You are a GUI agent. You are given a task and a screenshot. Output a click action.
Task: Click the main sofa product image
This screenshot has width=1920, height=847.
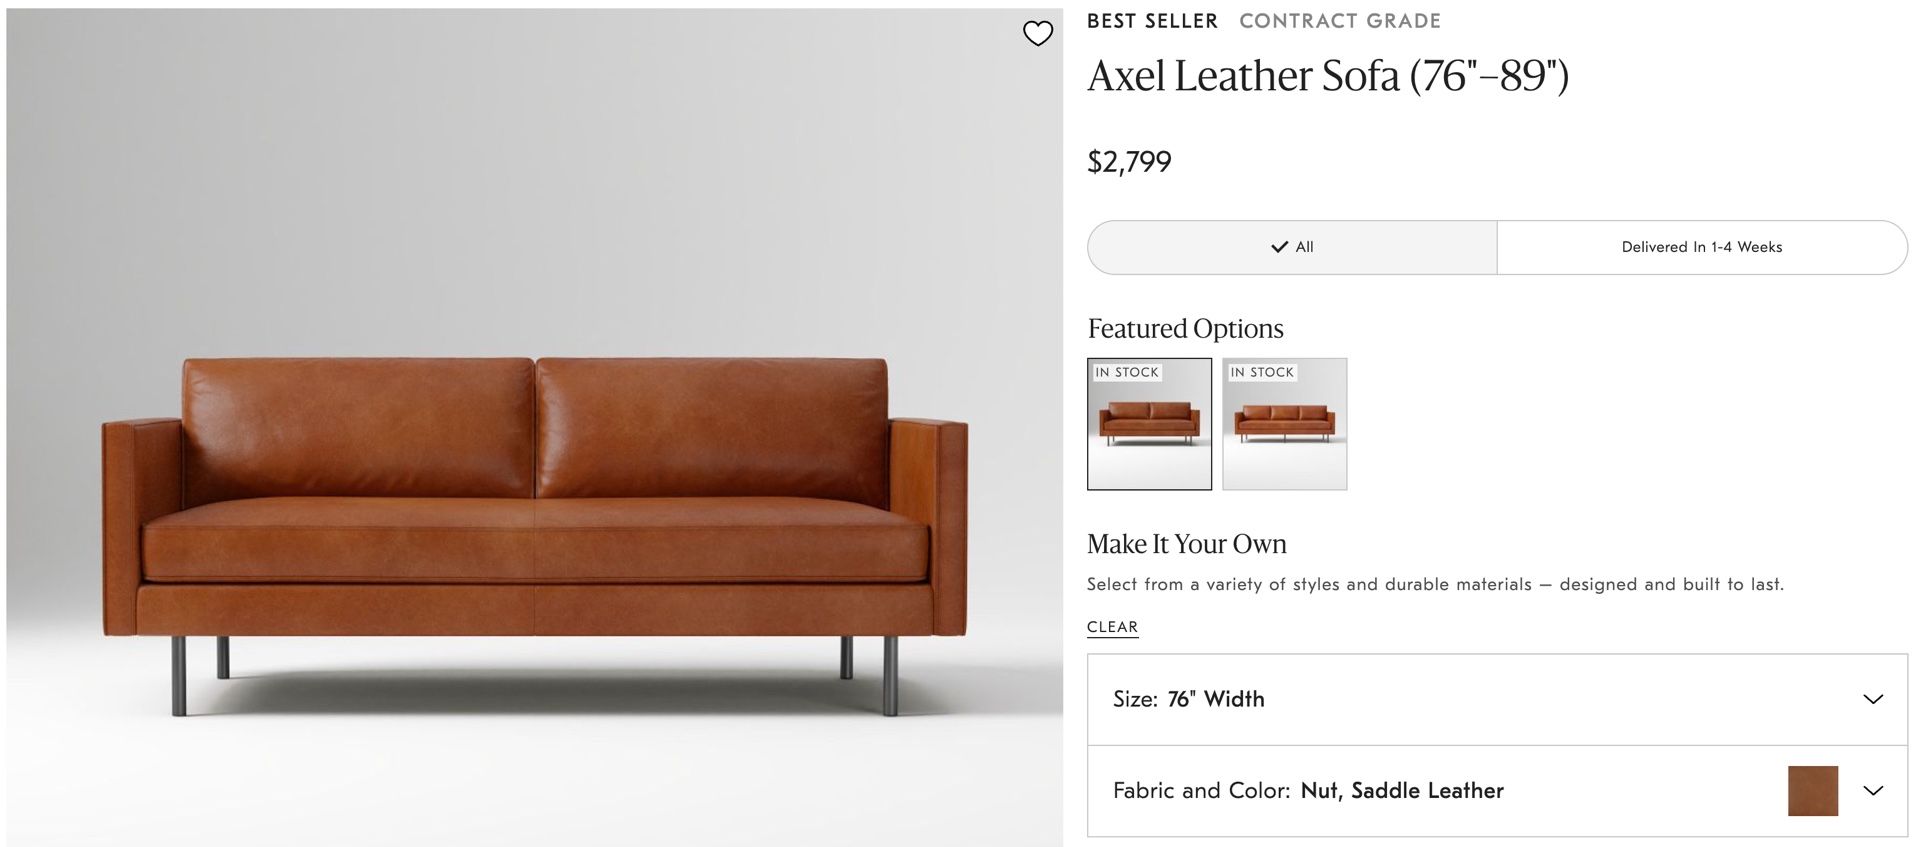531,420
